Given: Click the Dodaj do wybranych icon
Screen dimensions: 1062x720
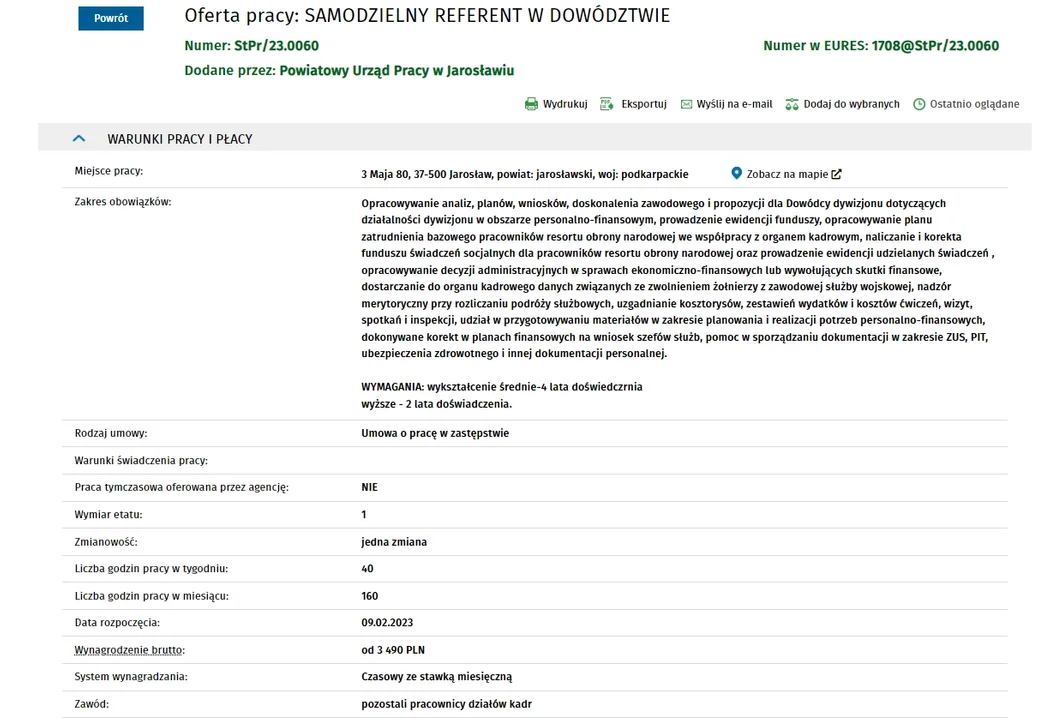Looking at the screenshot, I should tap(792, 104).
